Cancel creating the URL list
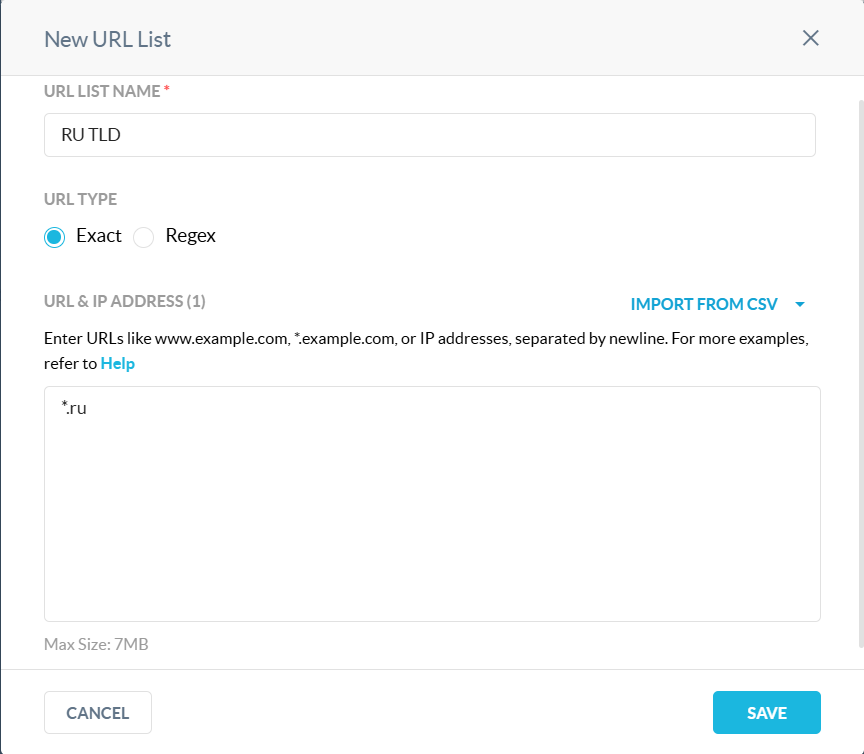The image size is (864, 754). (97, 712)
